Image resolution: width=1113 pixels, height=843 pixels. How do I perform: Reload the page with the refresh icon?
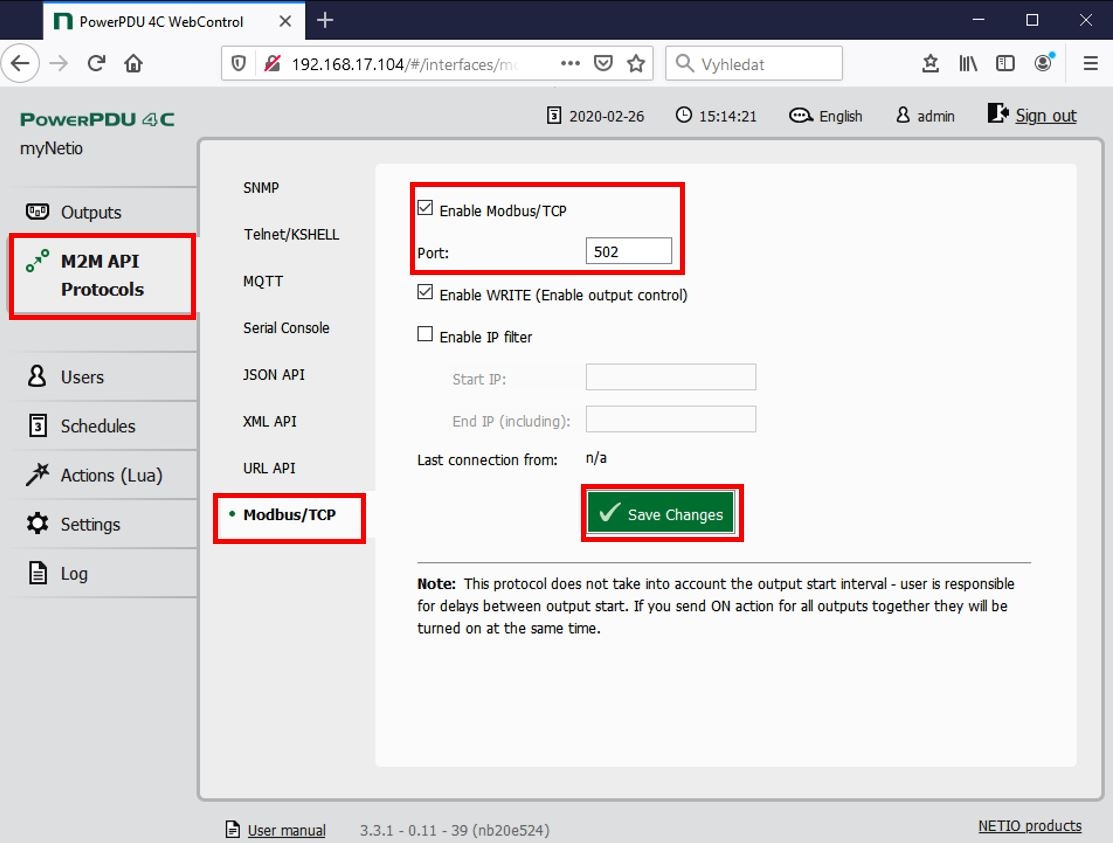click(97, 64)
